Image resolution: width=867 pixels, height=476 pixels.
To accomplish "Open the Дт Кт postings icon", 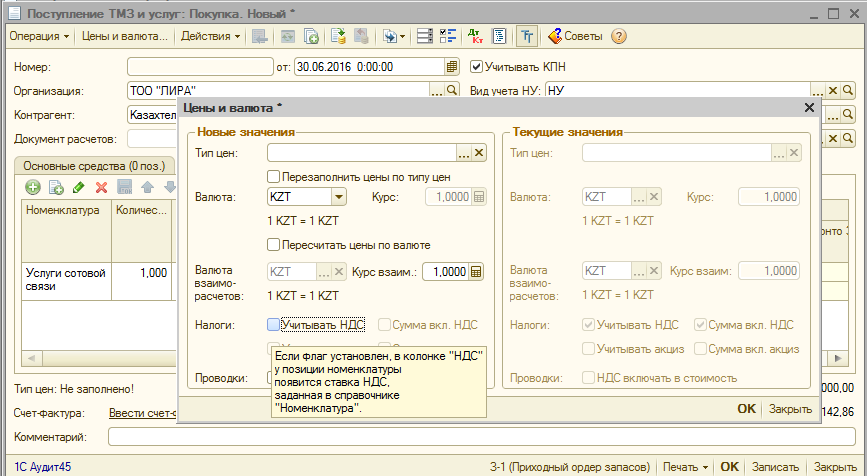I will (475, 36).
